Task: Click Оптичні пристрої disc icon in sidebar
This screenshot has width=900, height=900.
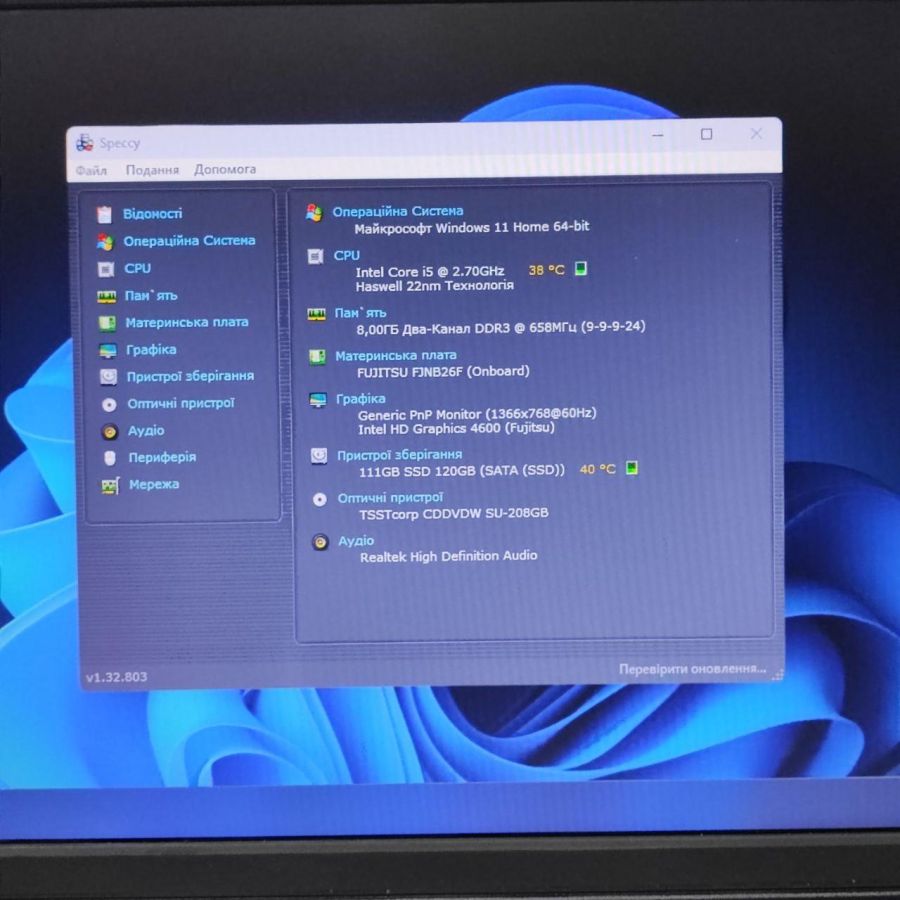Action: point(109,405)
